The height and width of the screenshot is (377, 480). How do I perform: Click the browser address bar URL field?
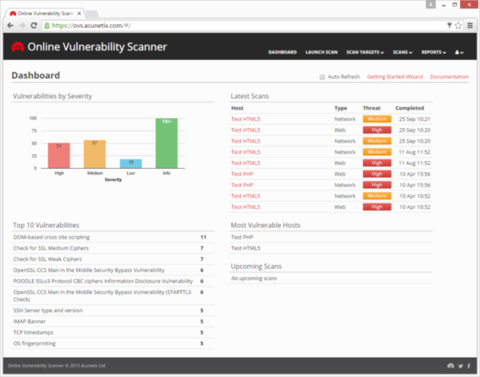click(247, 25)
